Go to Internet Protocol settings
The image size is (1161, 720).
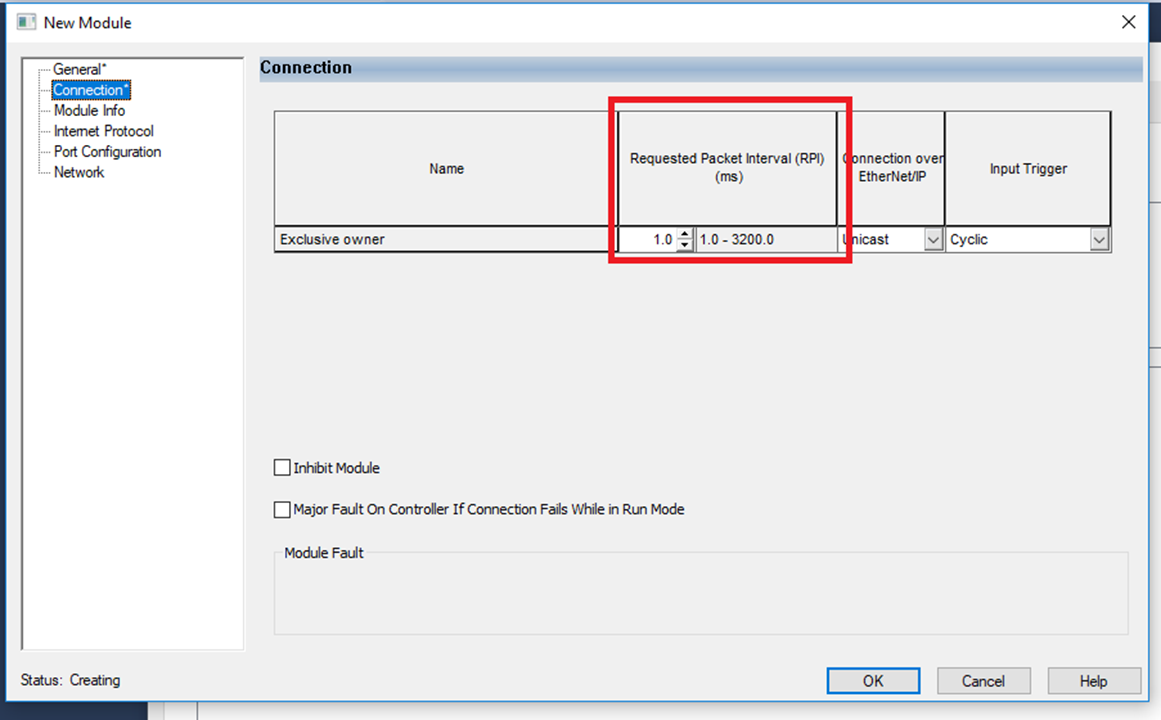(x=103, y=131)
